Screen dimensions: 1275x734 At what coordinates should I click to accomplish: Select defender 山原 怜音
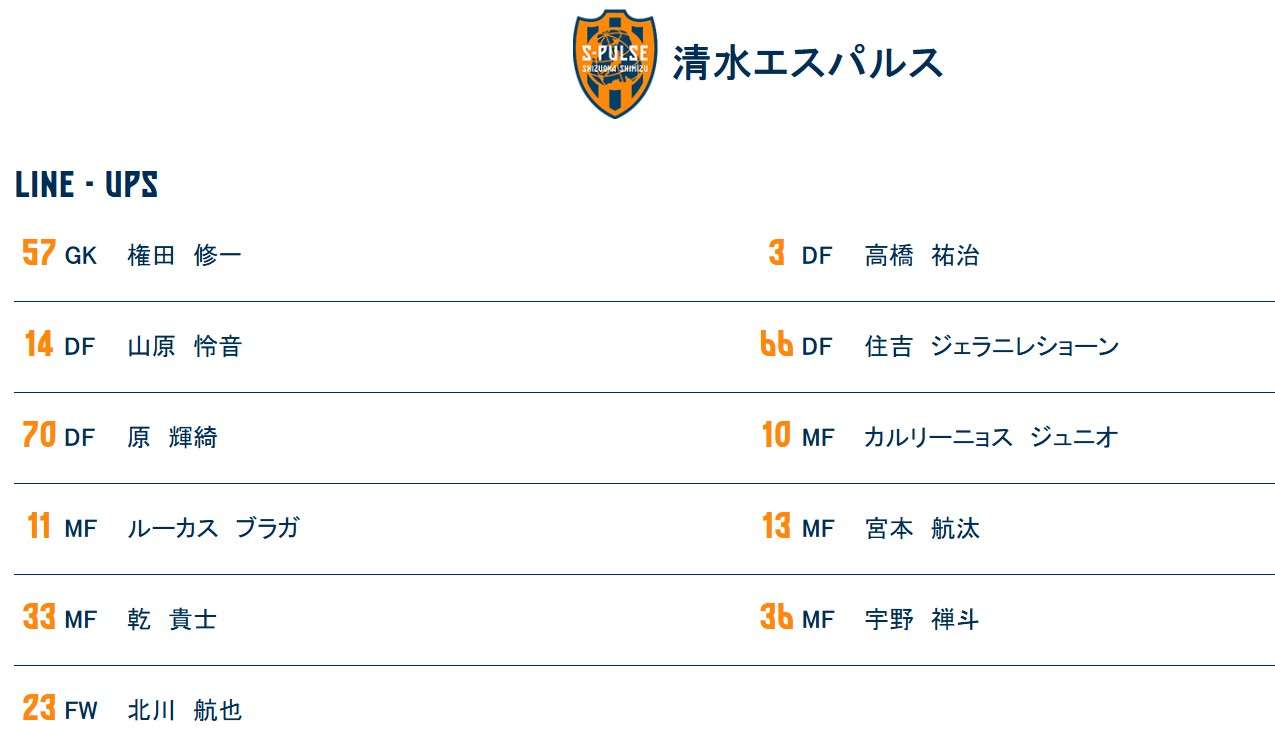(184, 346)
